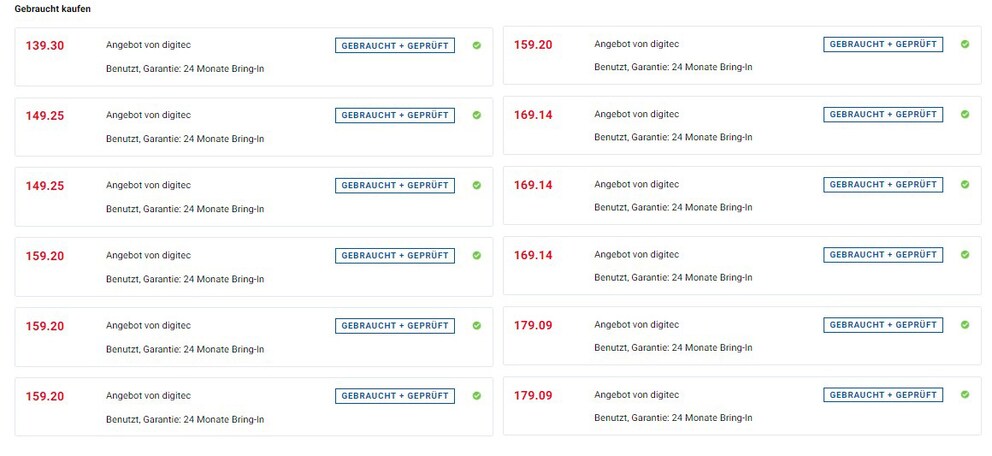This screenshot has height=456, width=992.
Task: Click the Garantie text in the first 179.09 offer
Action: (x=673, y=348)
